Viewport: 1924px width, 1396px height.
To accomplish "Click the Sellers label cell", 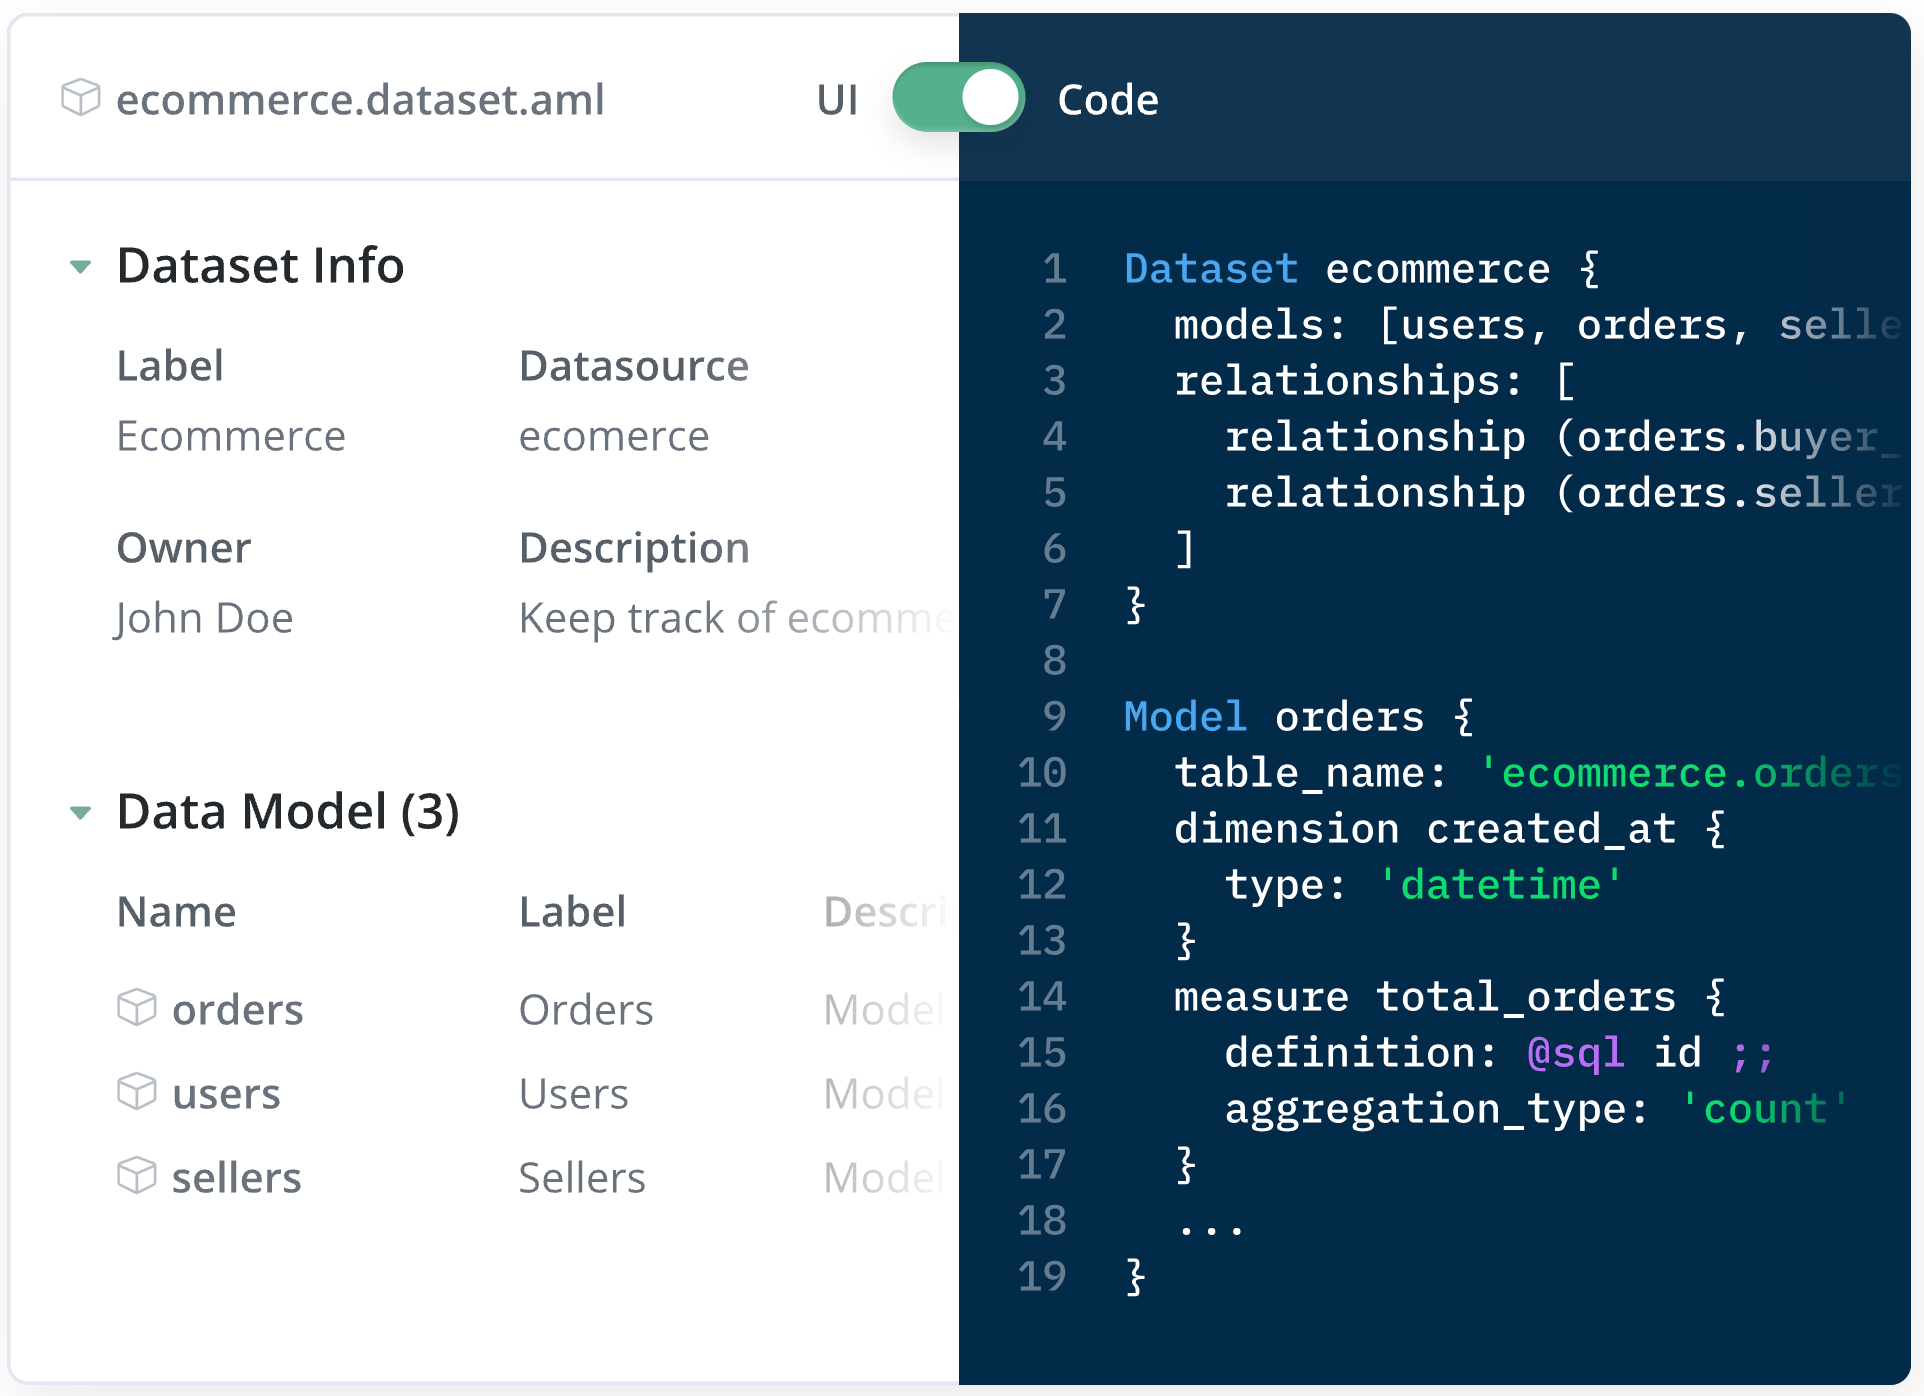I will tap(582, 1178).
